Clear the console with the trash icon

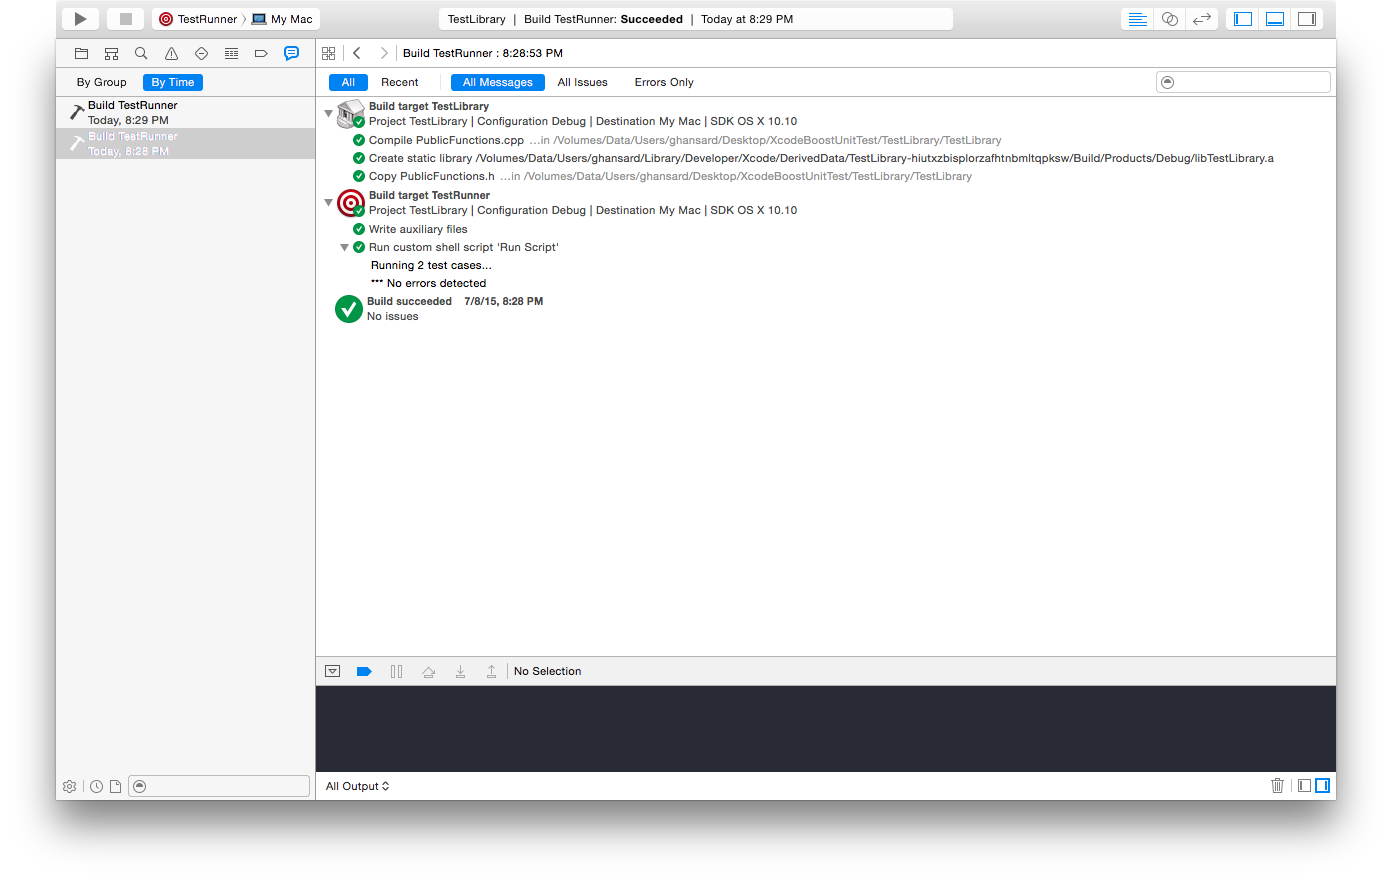1277,785
